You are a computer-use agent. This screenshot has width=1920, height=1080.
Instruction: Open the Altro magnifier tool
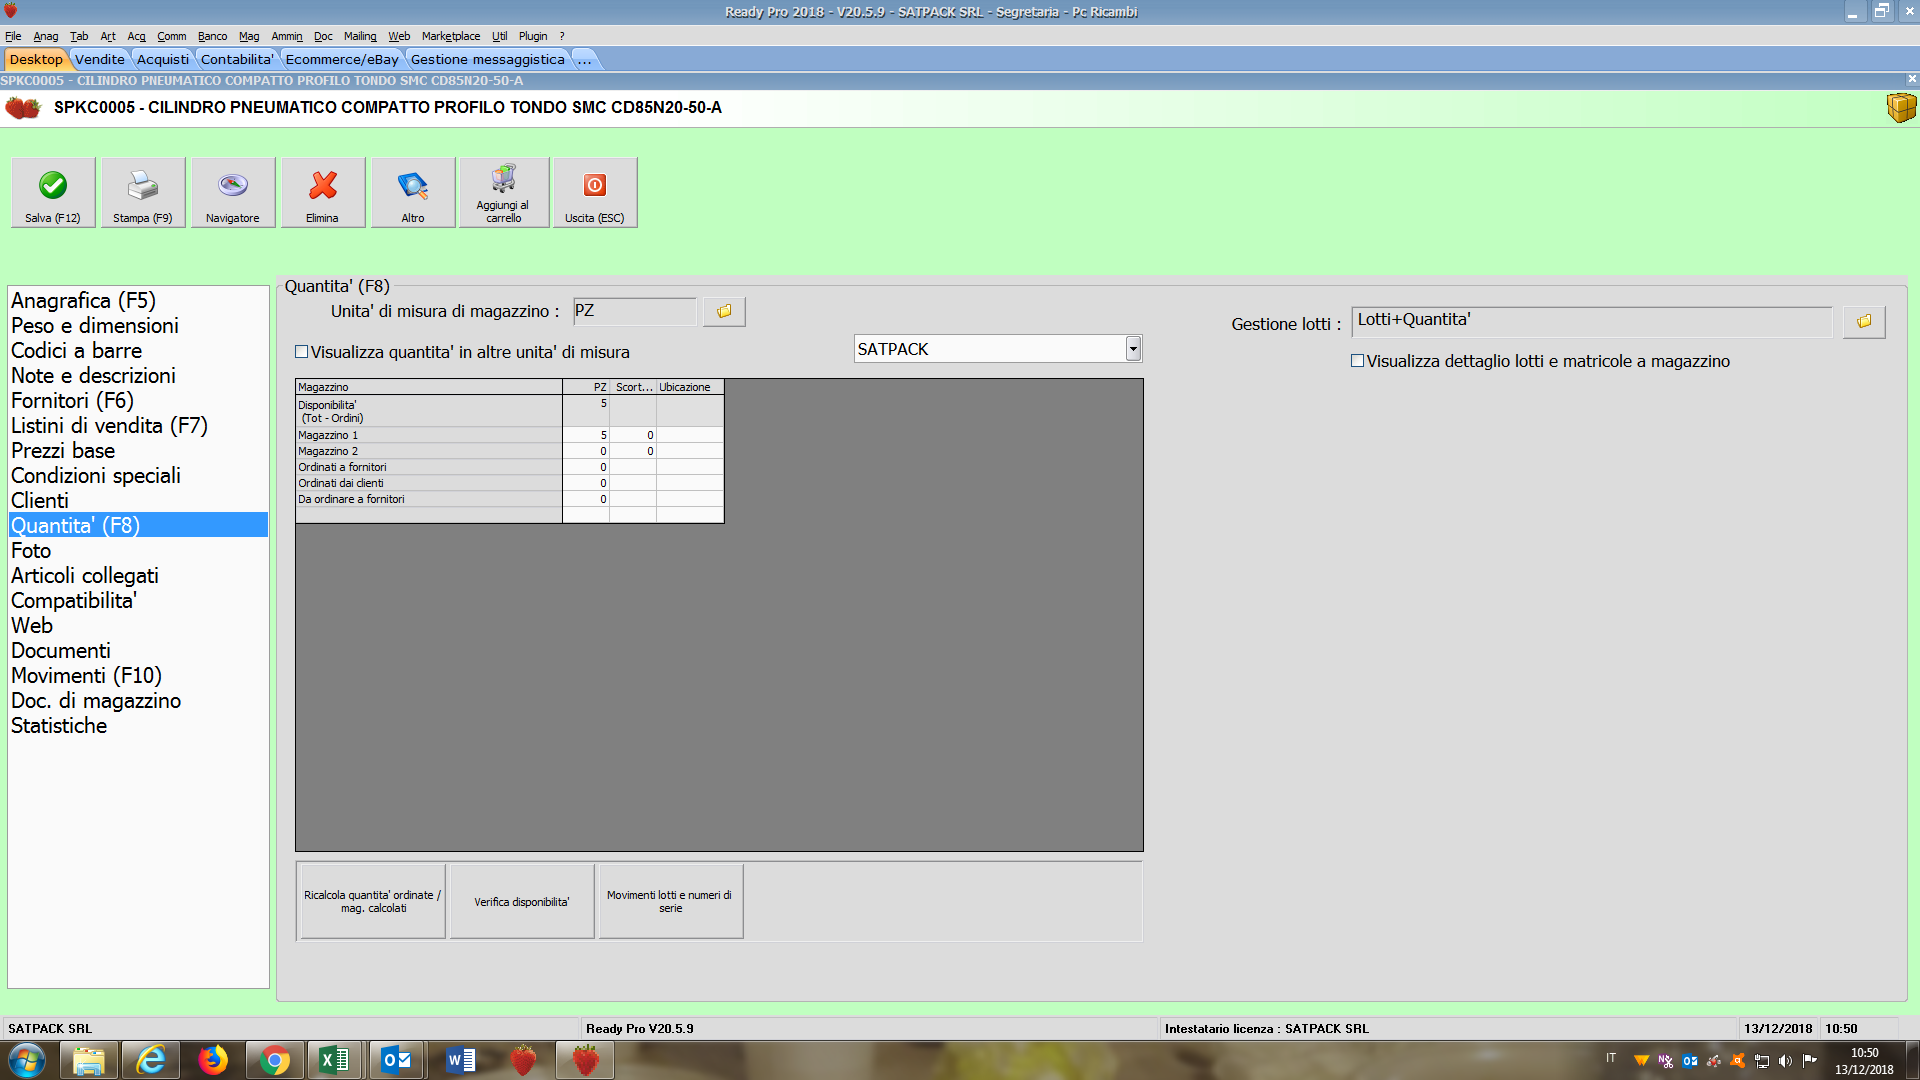(412, 186)
